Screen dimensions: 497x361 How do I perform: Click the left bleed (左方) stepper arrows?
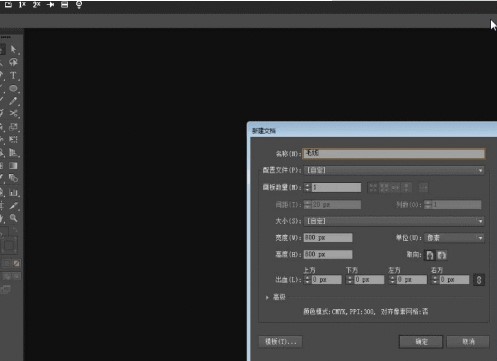(392, 280)
